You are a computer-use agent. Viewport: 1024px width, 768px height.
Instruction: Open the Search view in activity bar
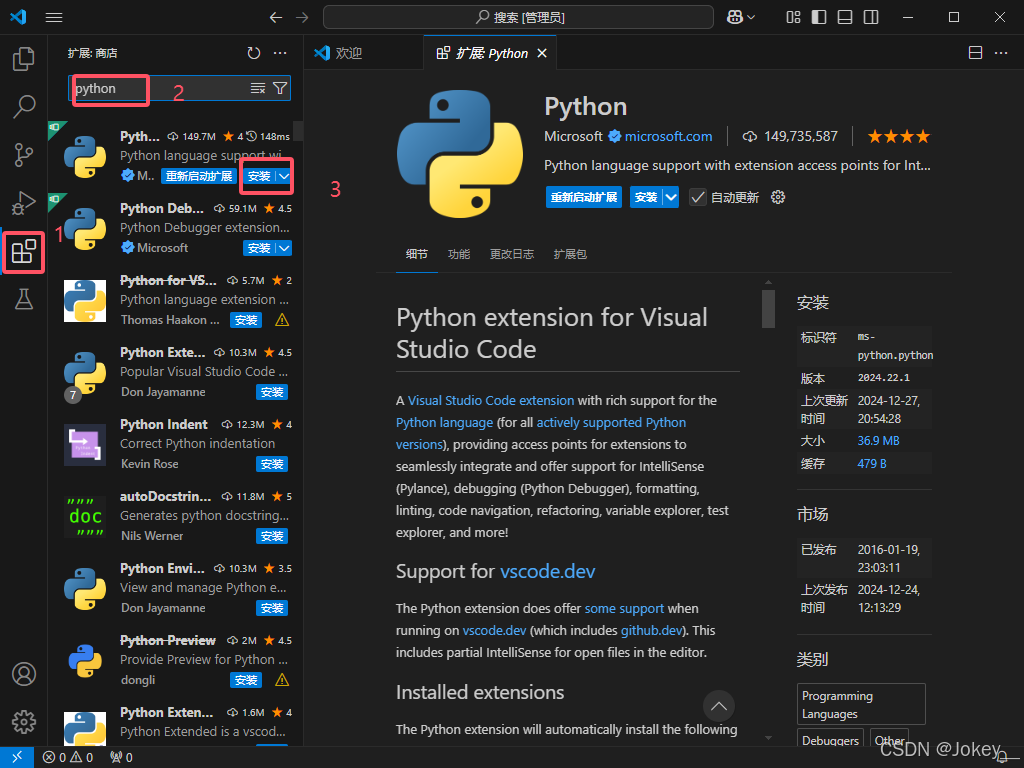(24, 106)
